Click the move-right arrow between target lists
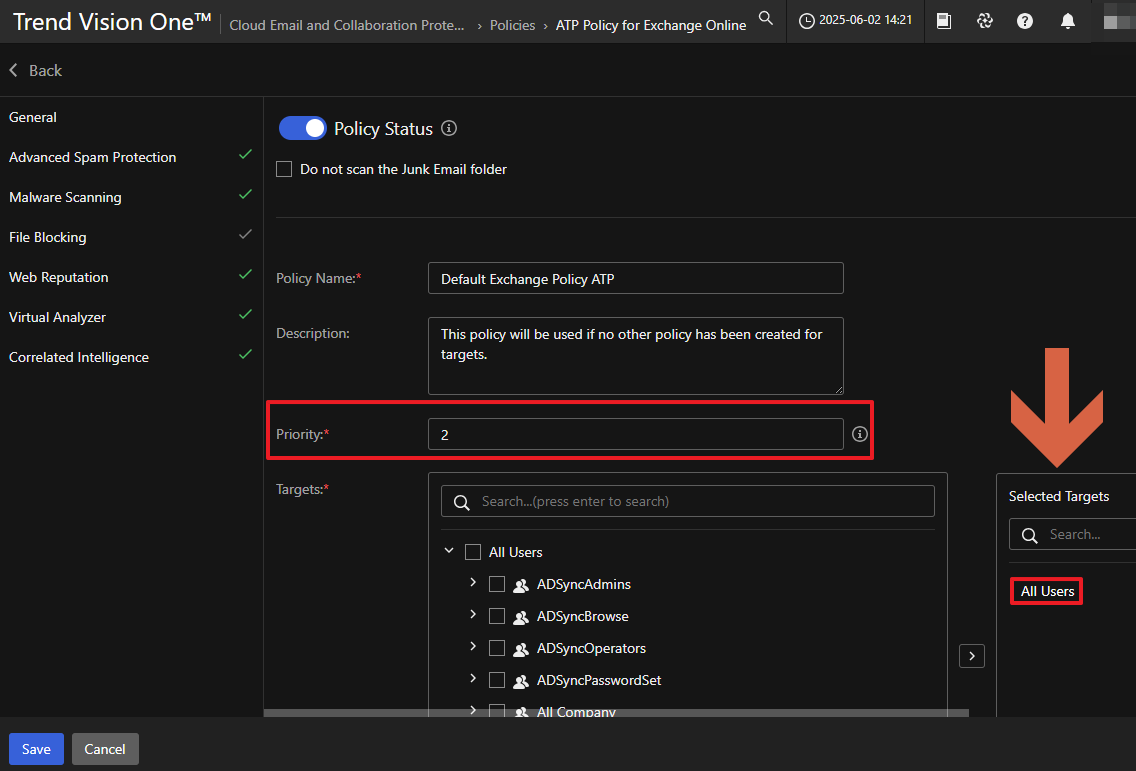Viewport: 1136px width, 771px height. pos(971,656)
